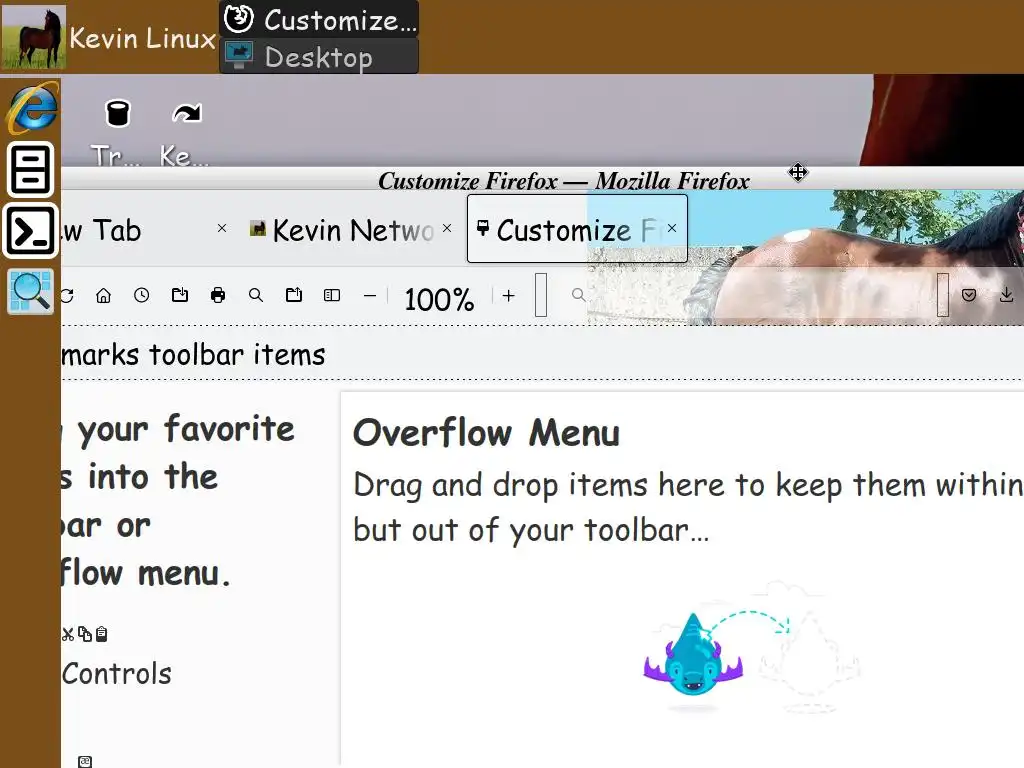Click the dragon illustration in Overflow Menu

(x=693, y=654)
